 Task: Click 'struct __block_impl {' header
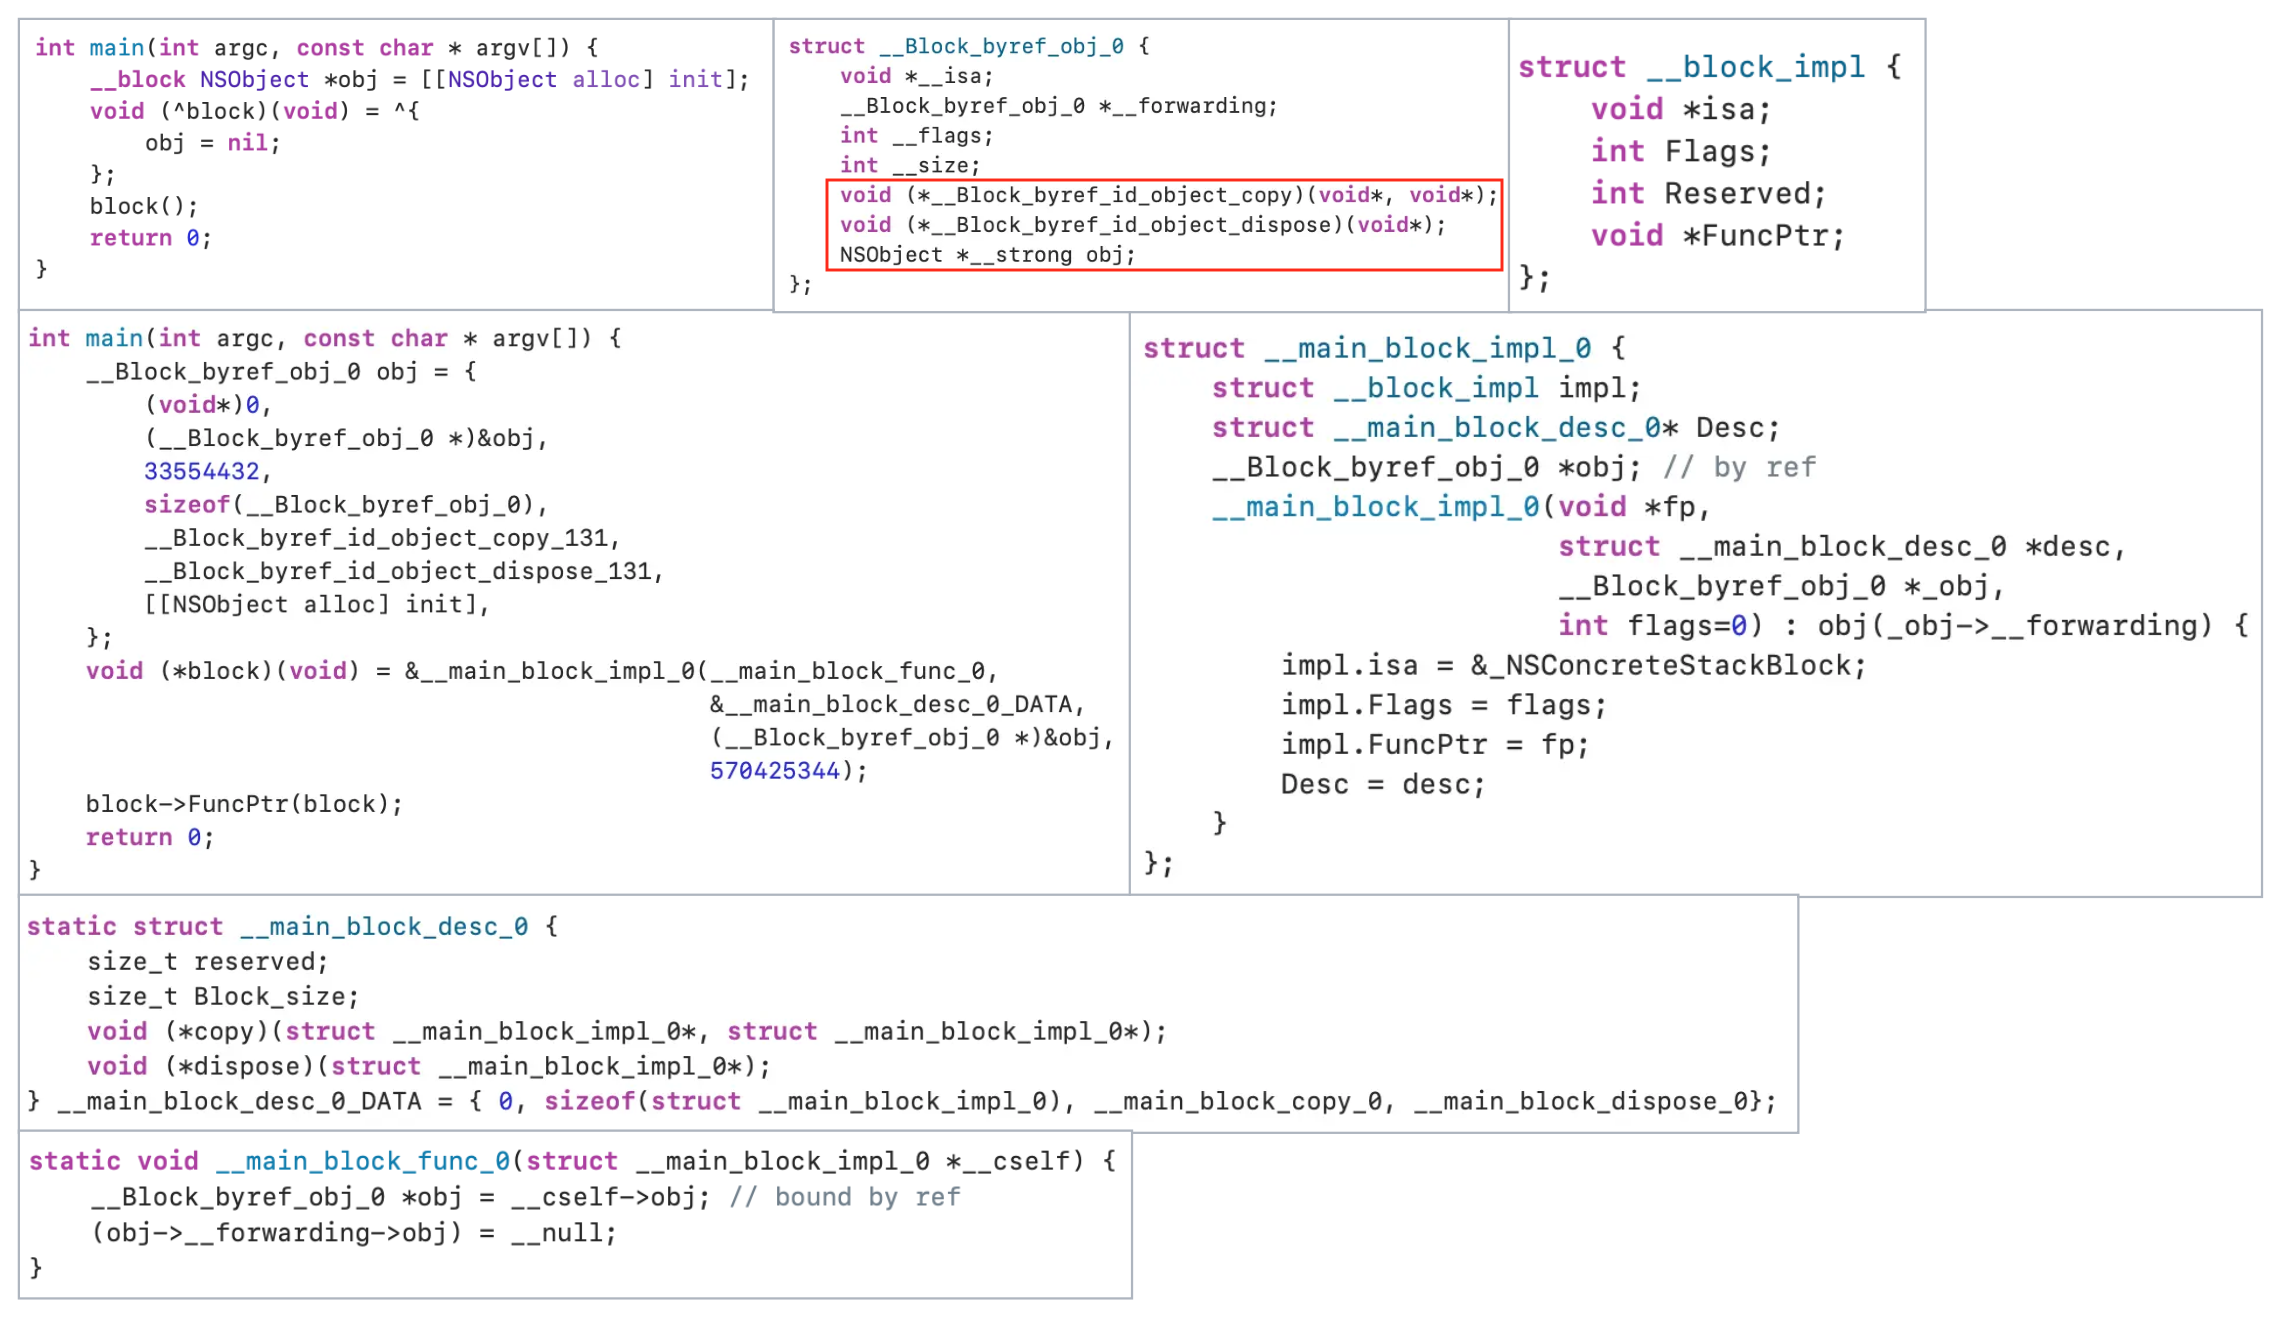(1710, 67)
